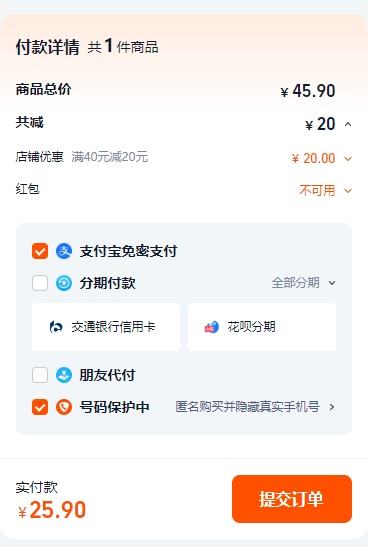The image size is (368, 547).
Task: Select 交通银行信用卡 installment option
Action: pyautogui.click(x=106, y=327)
